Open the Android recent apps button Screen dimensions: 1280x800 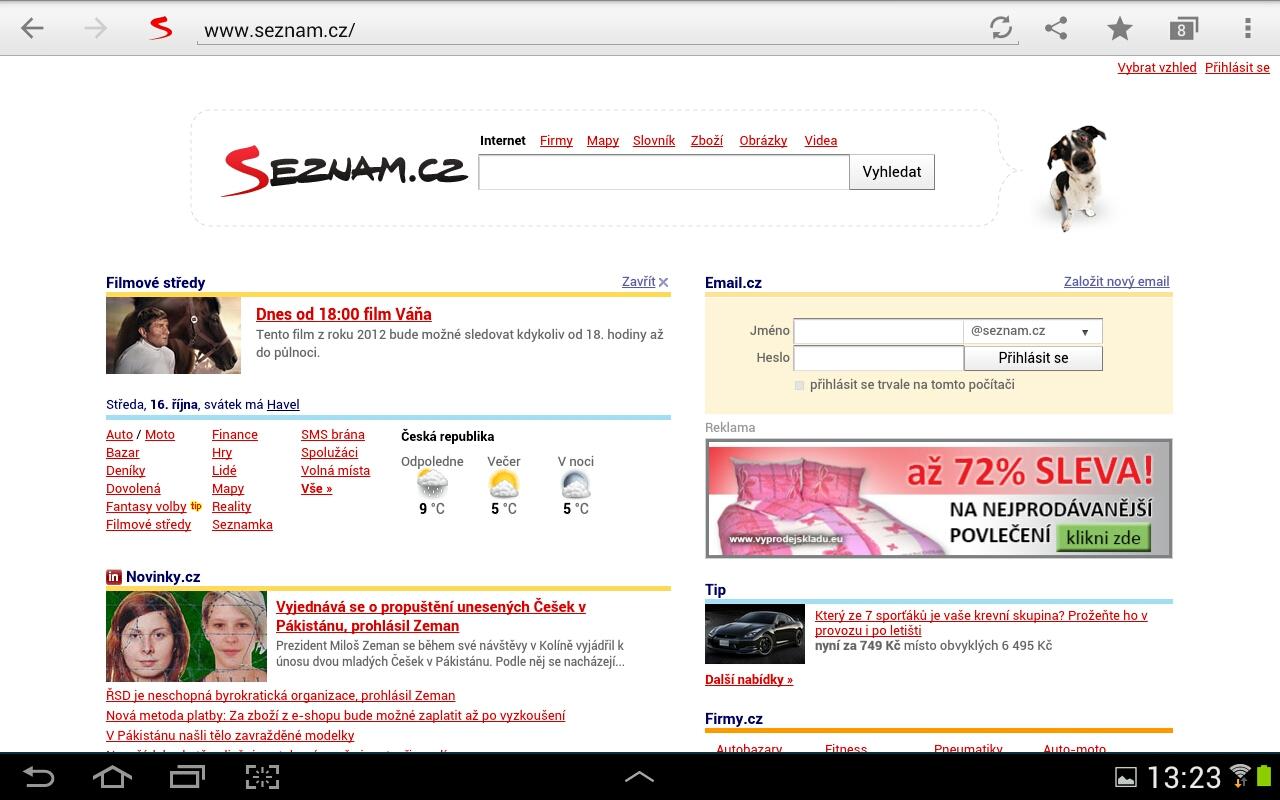[x=187, y=777]
